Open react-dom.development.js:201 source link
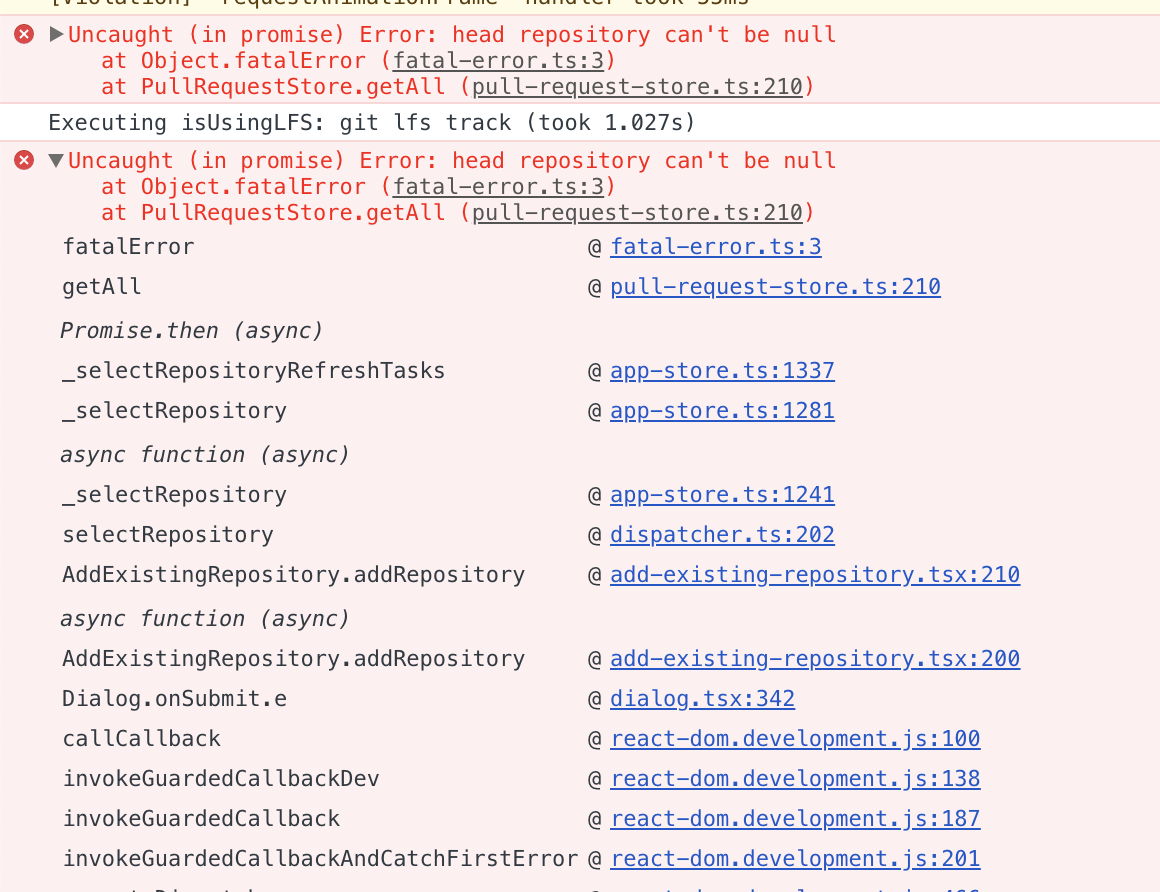 pyautogui.click(x=795, y=858)
